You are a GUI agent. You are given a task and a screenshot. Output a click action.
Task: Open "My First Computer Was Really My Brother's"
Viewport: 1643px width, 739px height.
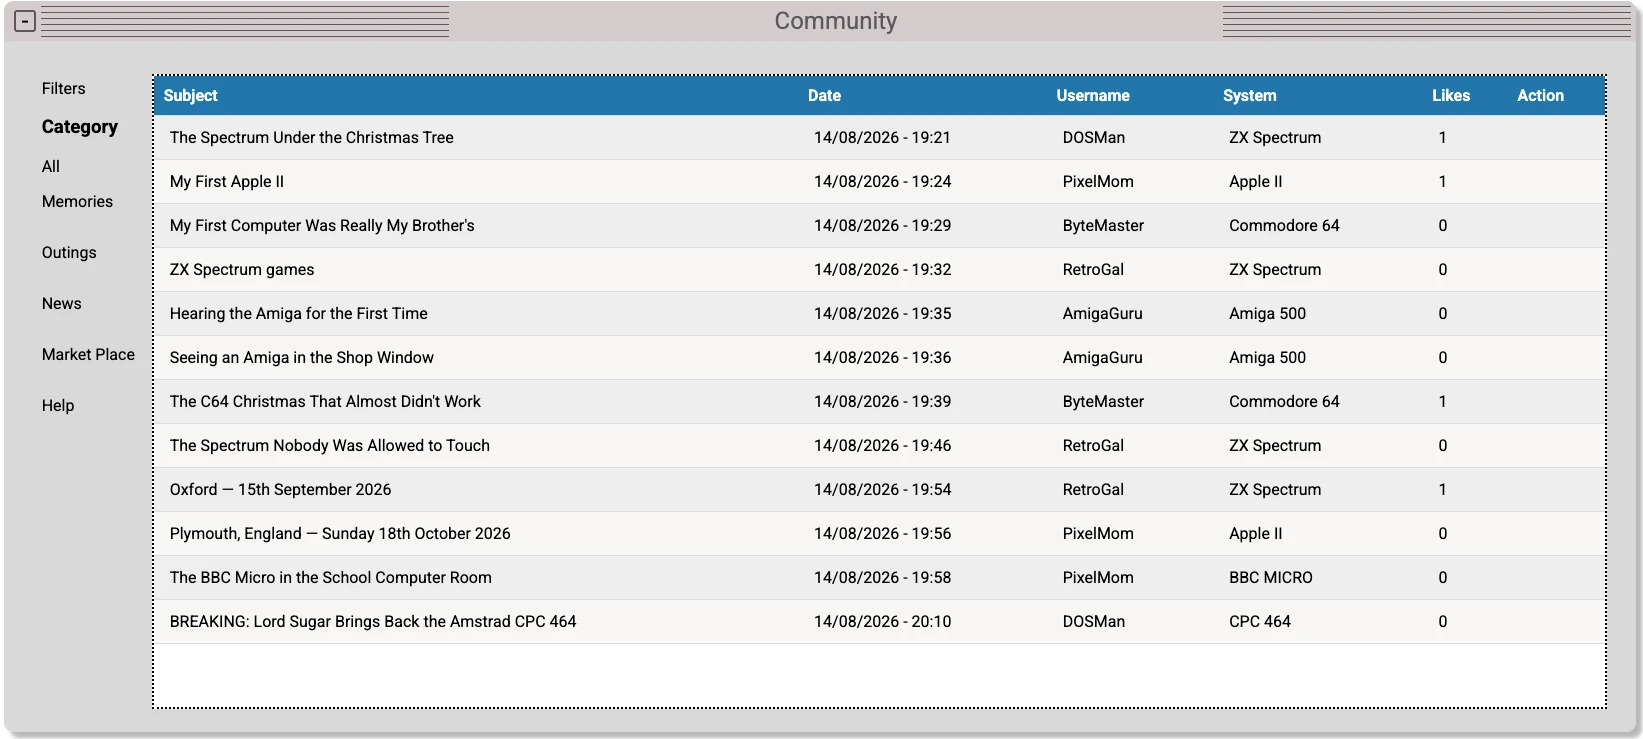click(x=322, y=225)
